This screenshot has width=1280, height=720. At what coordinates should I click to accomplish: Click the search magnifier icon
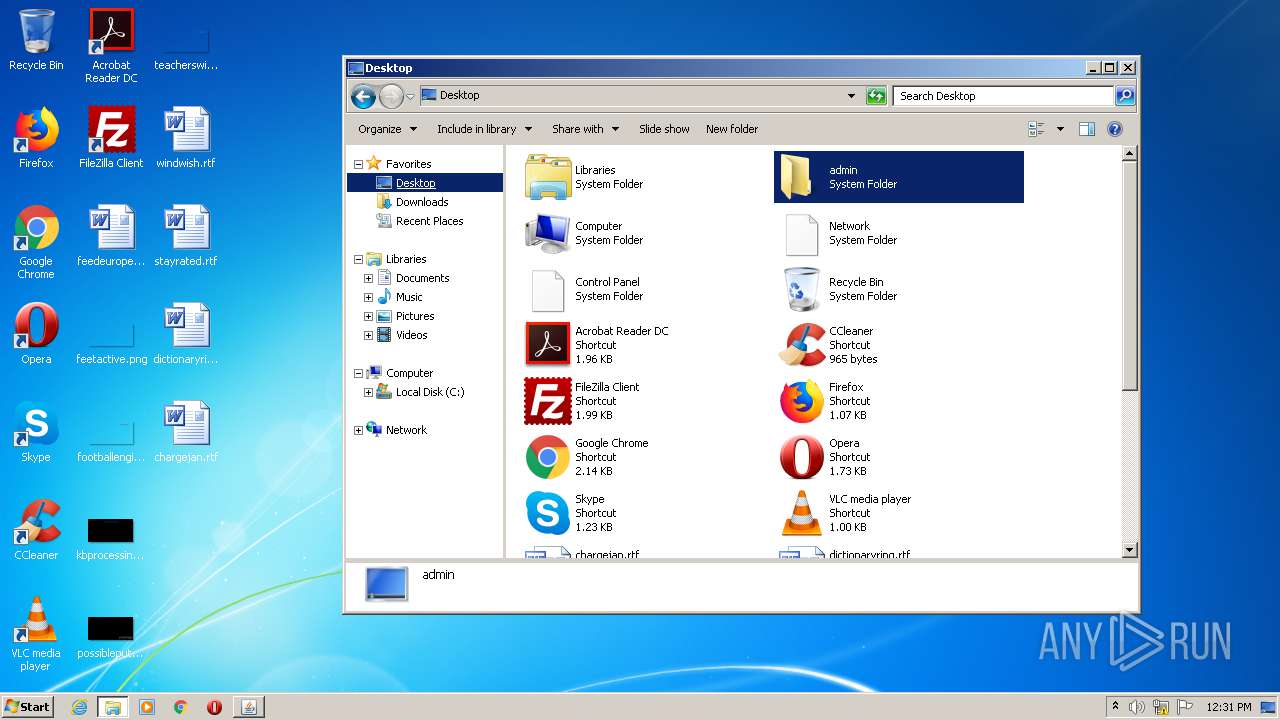click(1125, 96)
